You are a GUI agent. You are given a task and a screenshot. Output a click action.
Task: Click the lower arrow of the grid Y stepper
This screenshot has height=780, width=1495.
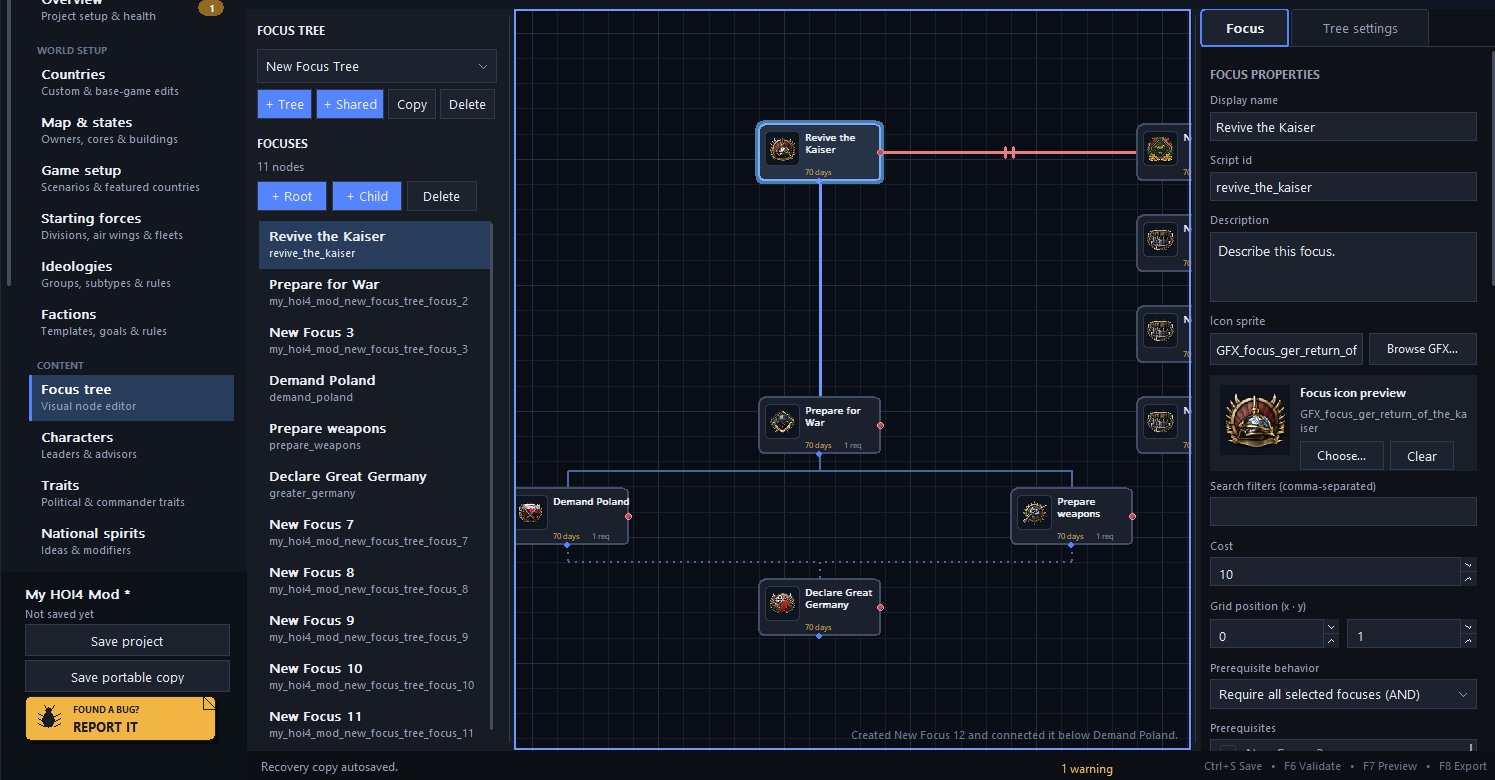[x=1468, y=641]
